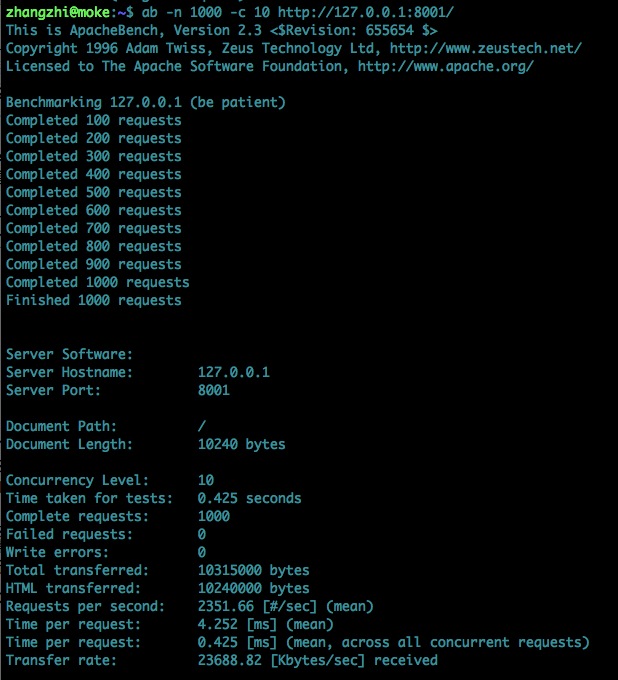Click the Server Hostname value 127.0.0.1
This screenshot has width=618, height=680.
point(234,372)
